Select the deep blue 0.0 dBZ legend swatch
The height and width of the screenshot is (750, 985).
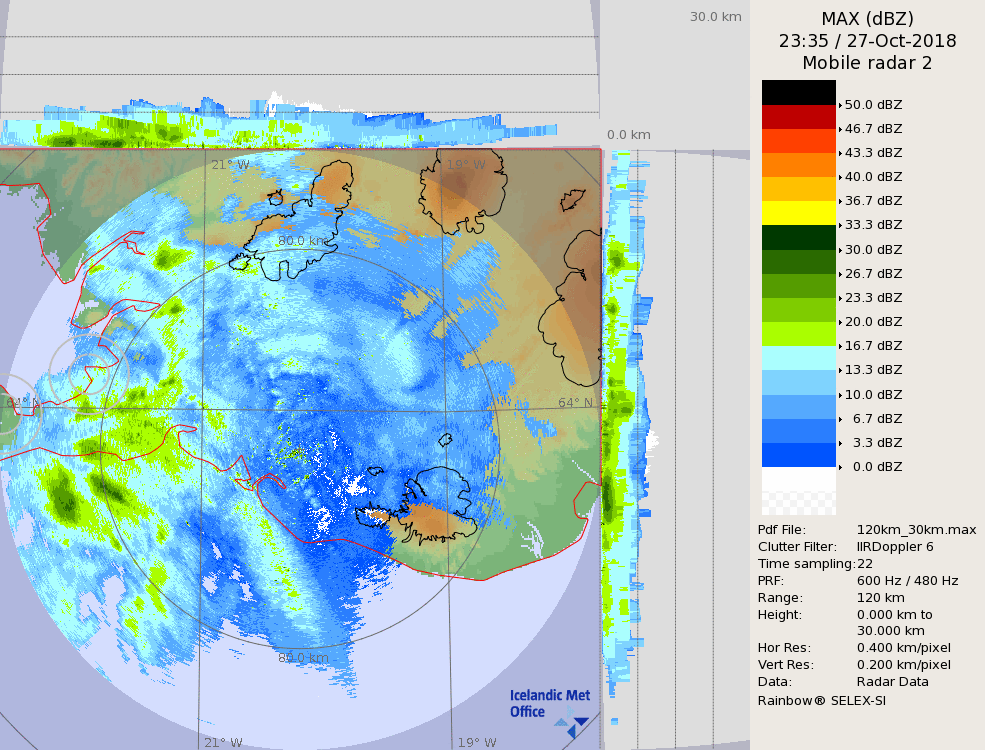(798, 455)
